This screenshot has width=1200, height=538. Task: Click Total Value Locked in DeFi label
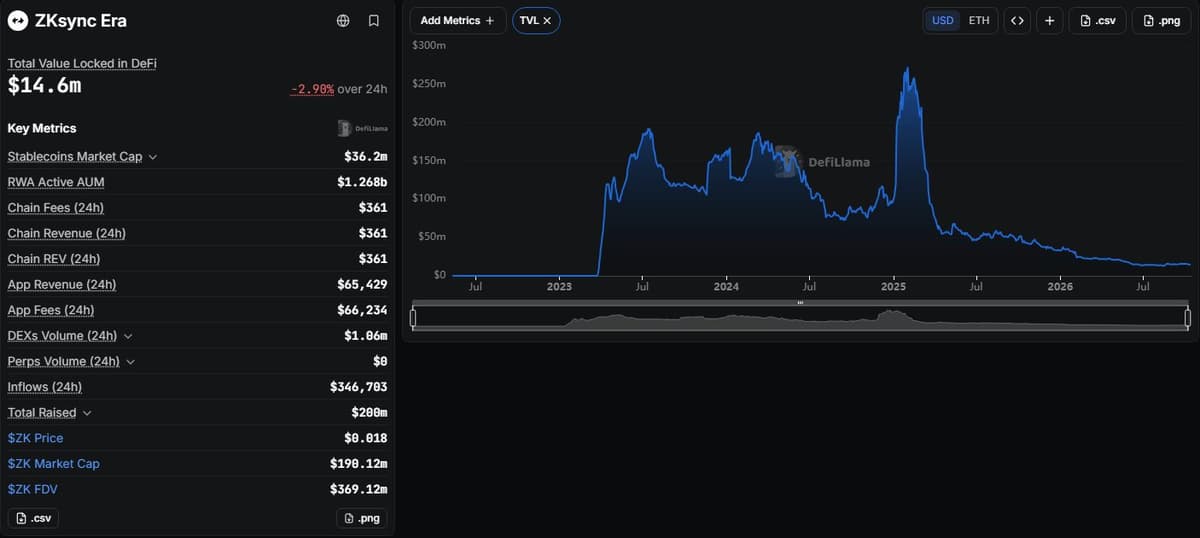click(x=82, y=63)
